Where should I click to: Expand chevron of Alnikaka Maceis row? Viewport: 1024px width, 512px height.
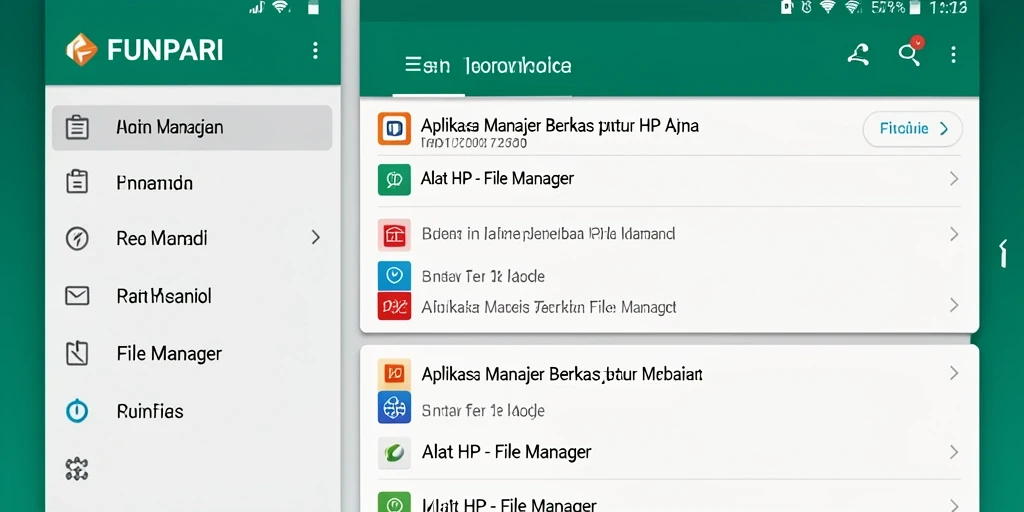(x=953, y=305)
